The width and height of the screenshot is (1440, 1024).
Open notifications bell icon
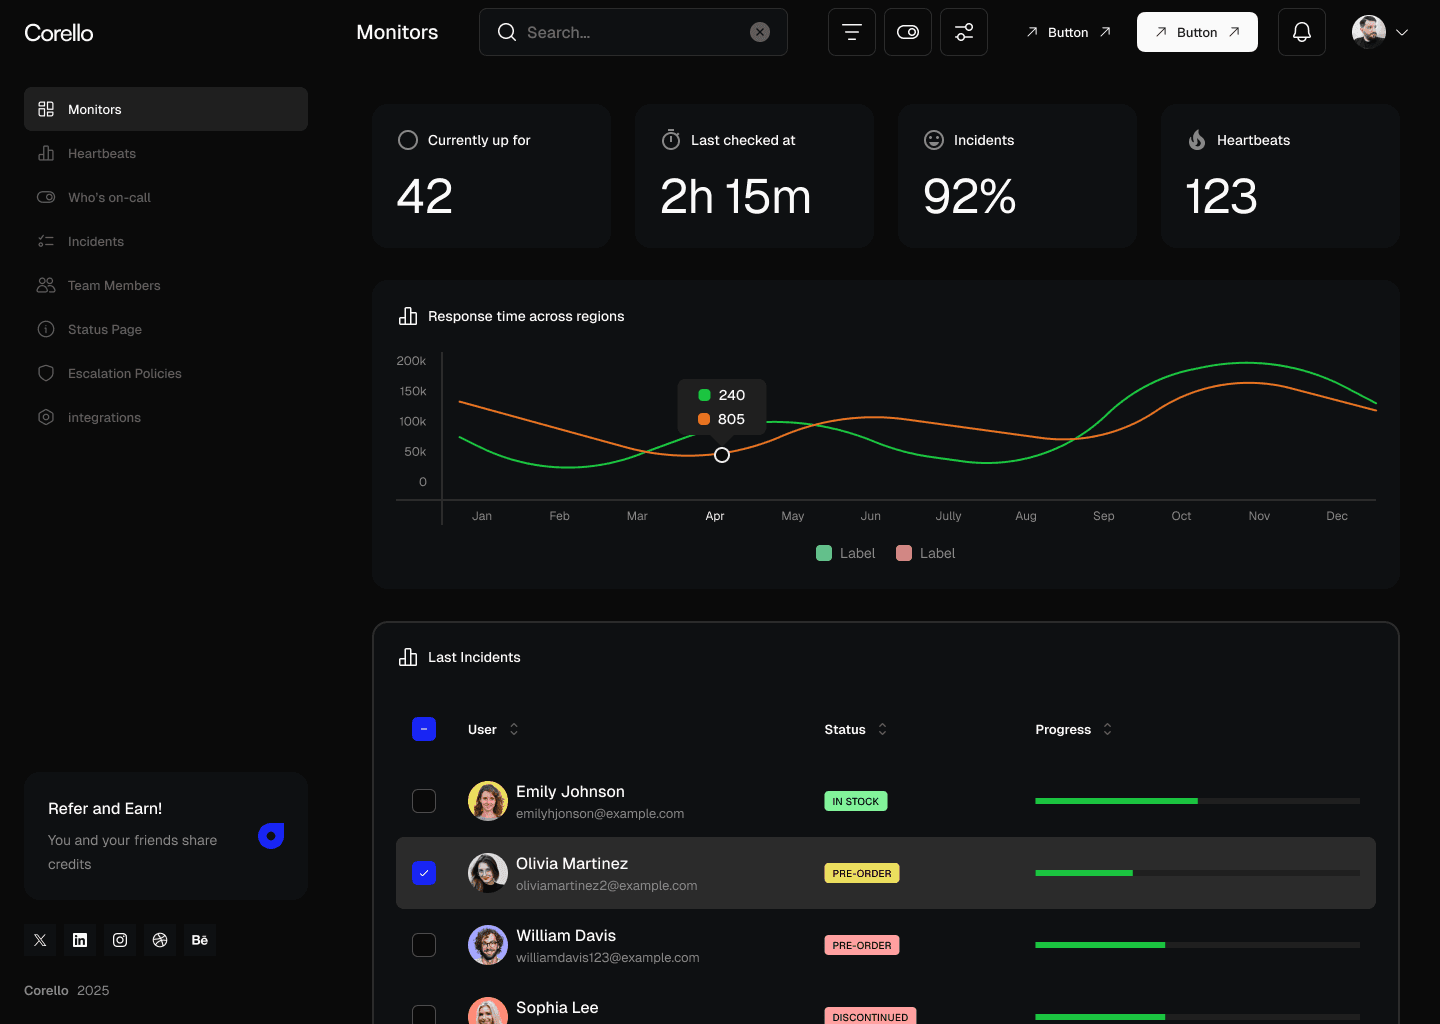point(1302,32)
